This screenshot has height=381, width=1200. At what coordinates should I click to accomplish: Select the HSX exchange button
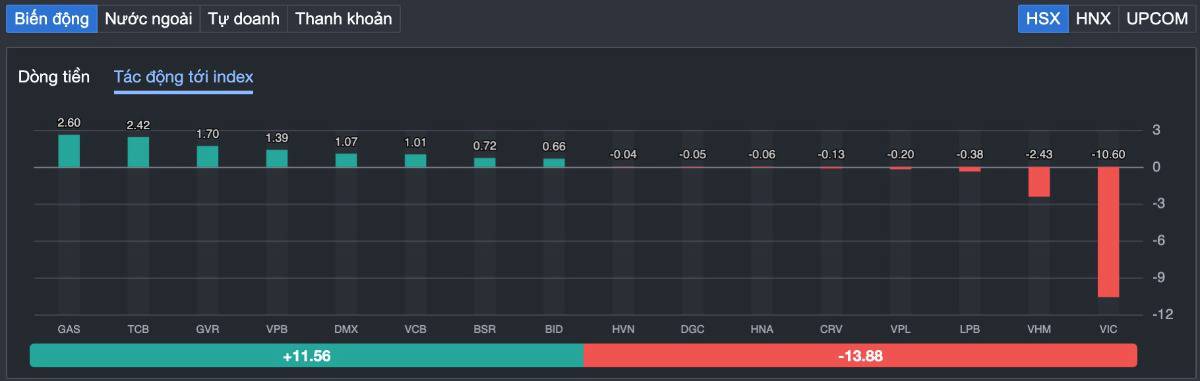1042,18
